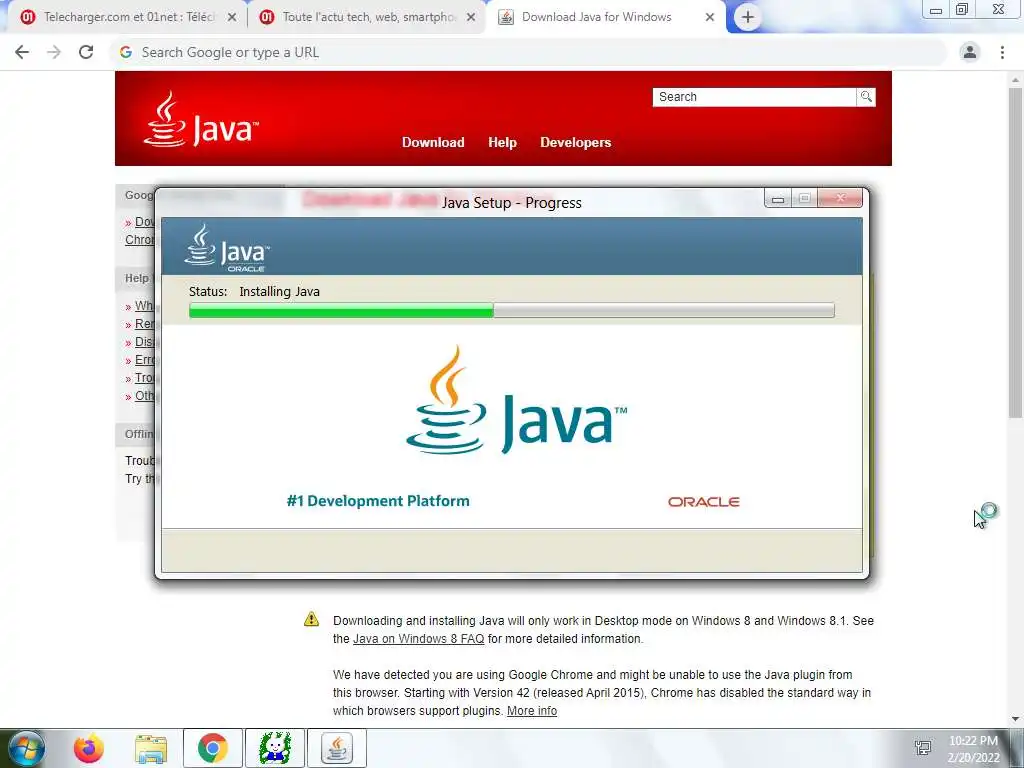Click the yellow warning triangle icon
Screen dimensions: 1024x768
312,619
